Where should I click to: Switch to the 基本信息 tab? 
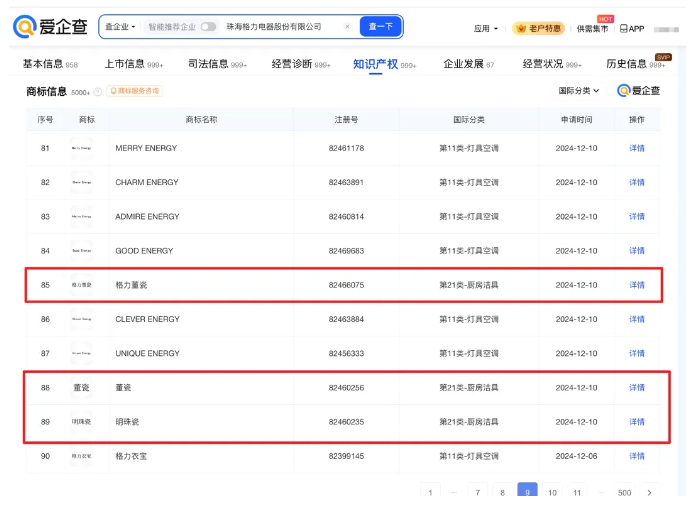50,64
